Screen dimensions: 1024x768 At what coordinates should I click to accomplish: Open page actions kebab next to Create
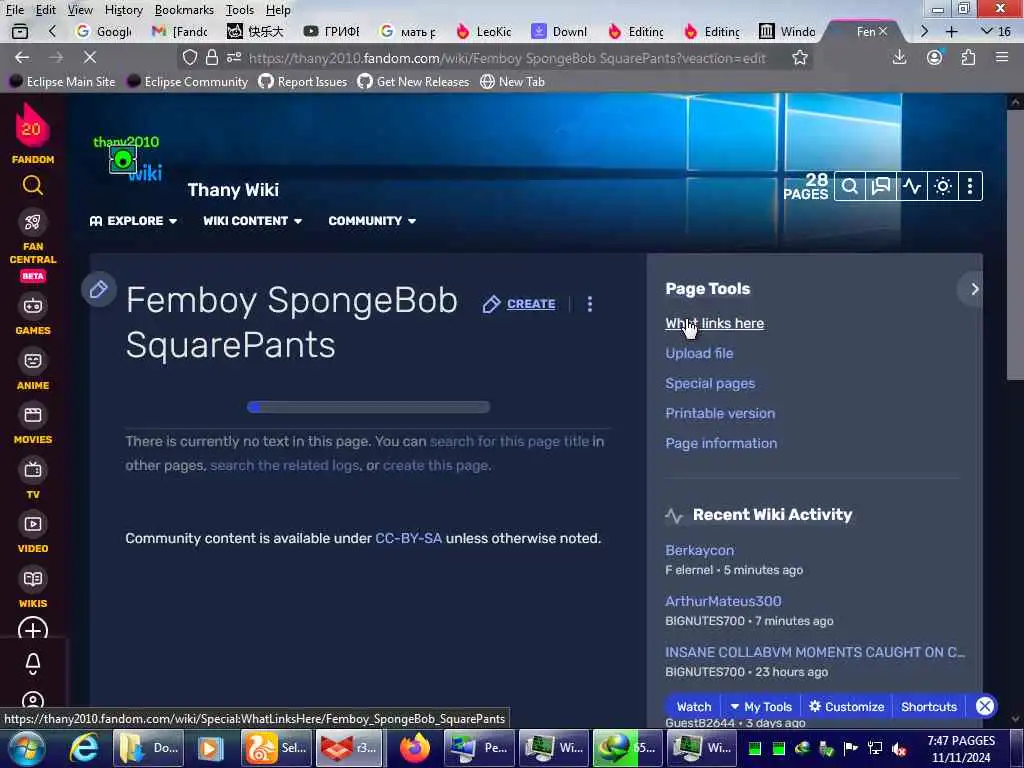tap(590, 304)
